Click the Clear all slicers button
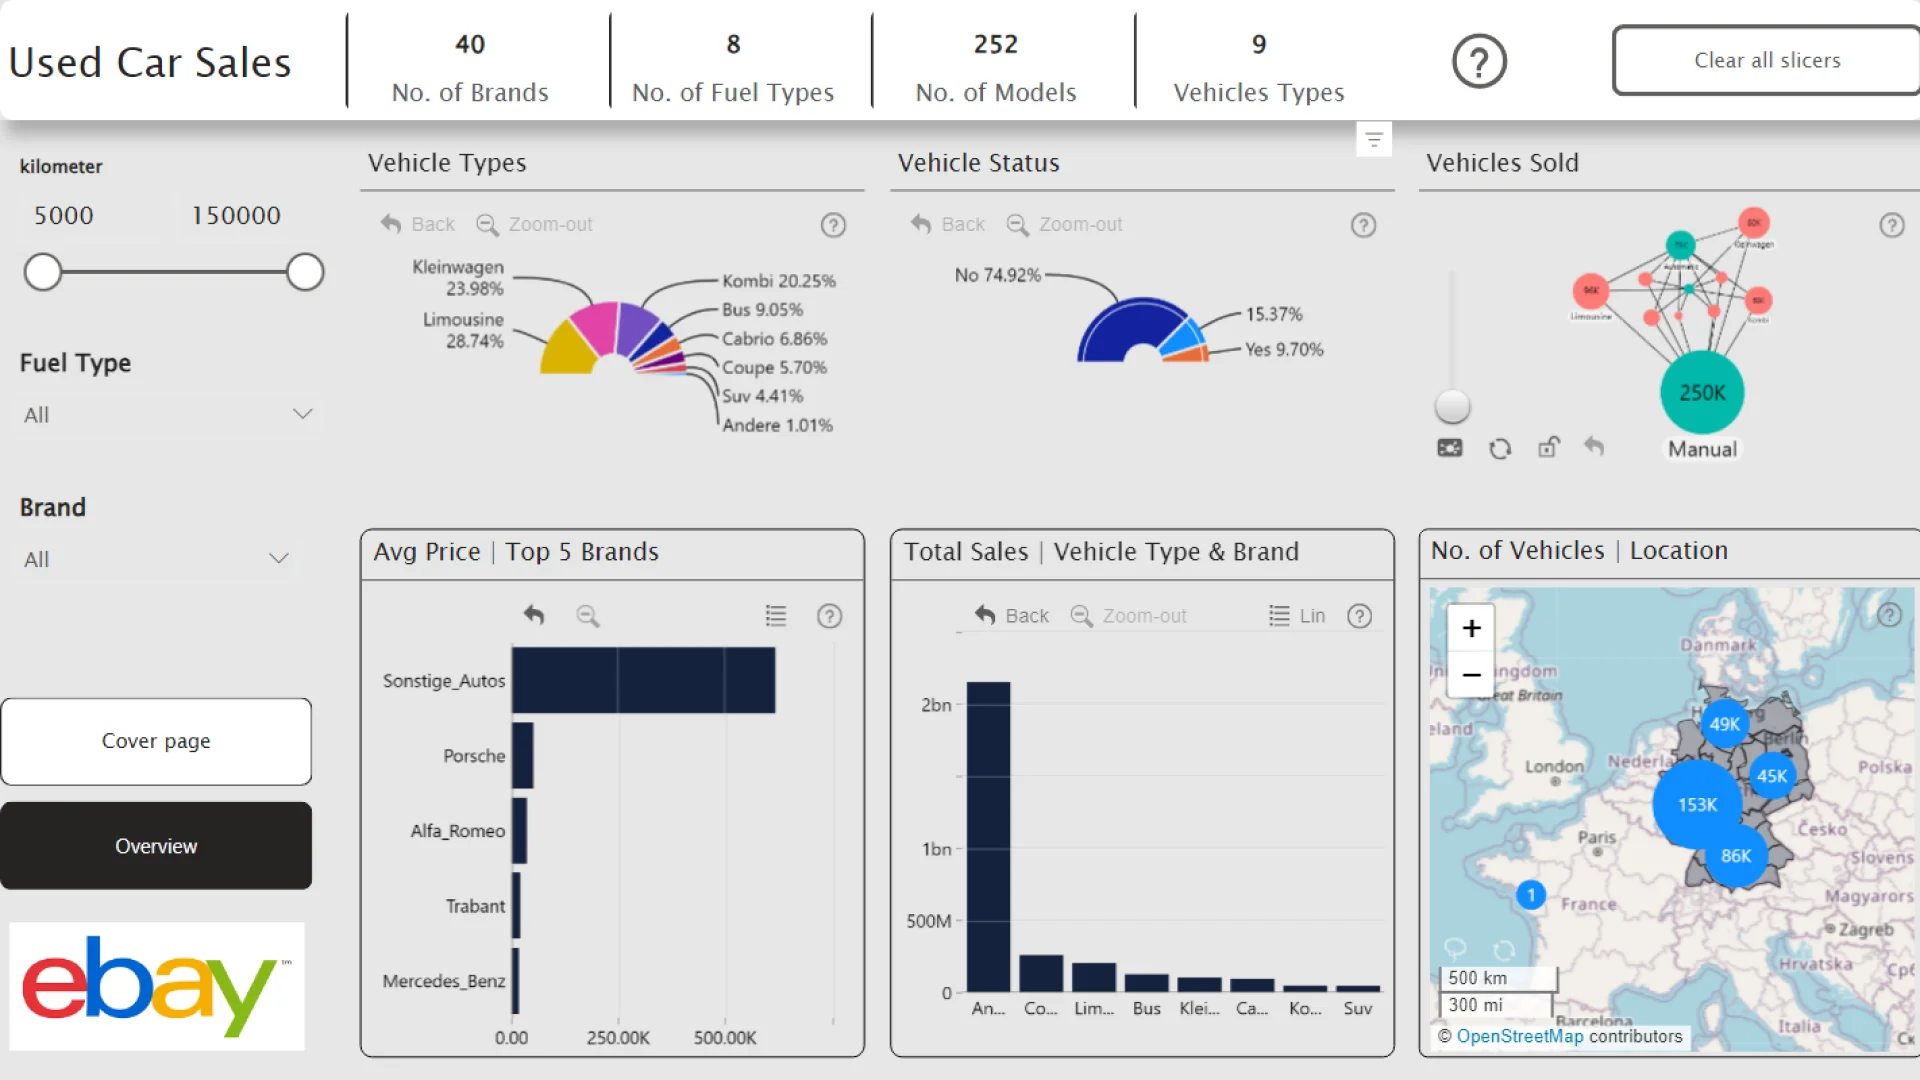 1767,60
